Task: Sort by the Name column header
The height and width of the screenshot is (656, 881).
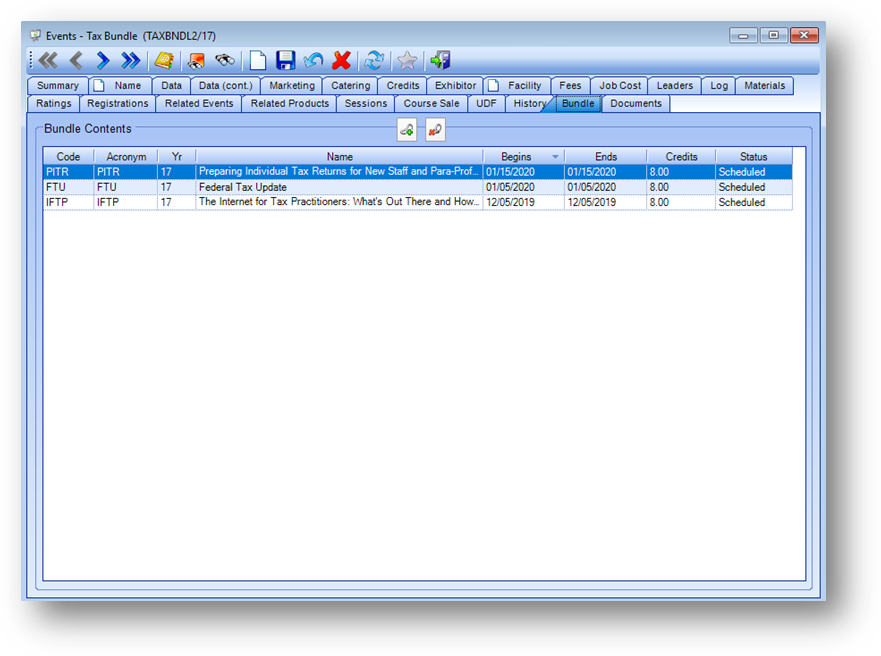Action: [339, 157]
